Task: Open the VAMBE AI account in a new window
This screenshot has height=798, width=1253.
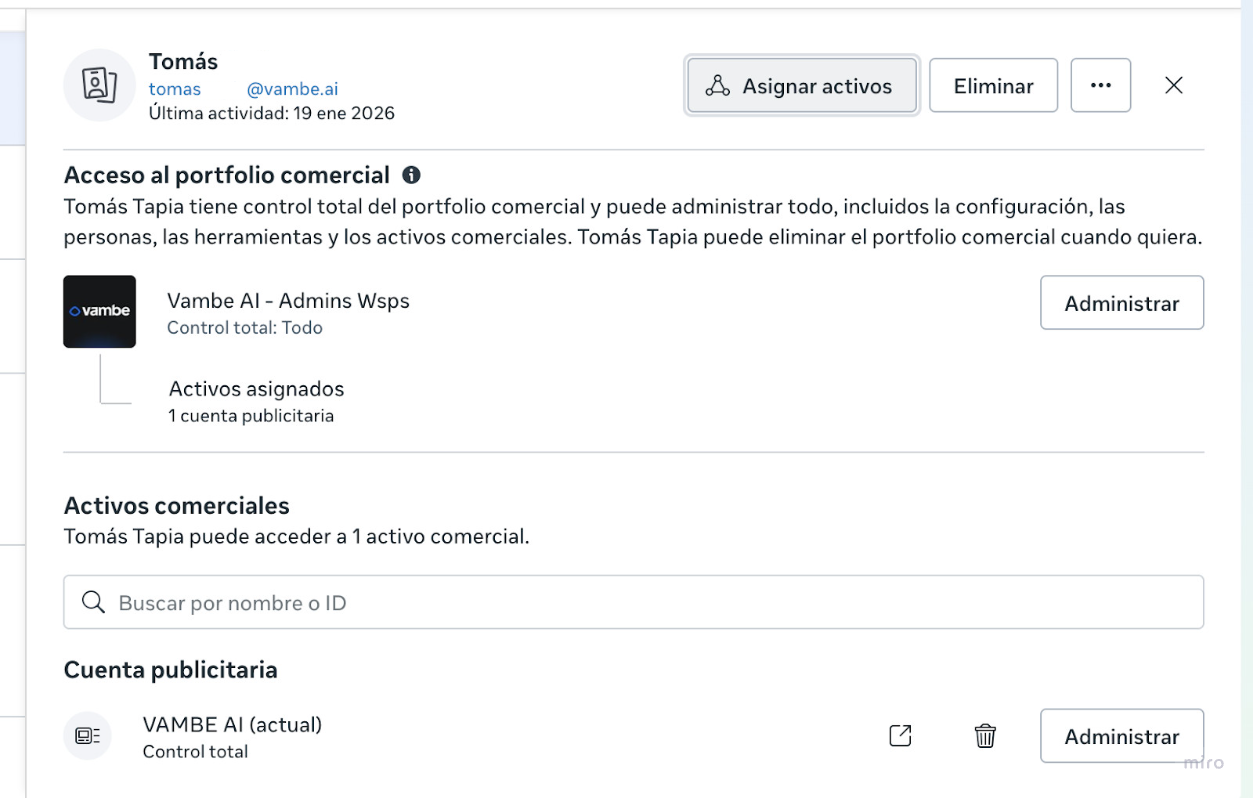Action: pos(900,736)
